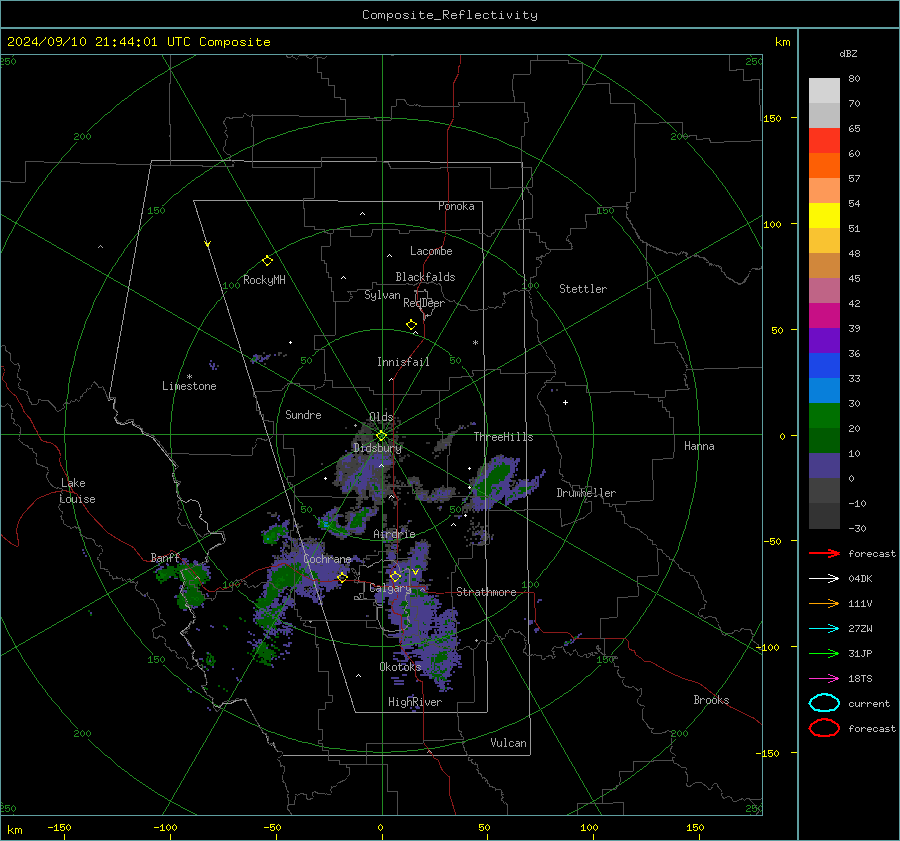Pick the slate purple dBZ swatch beside 0
Screen dimensions: 900x841
point(824,465)
